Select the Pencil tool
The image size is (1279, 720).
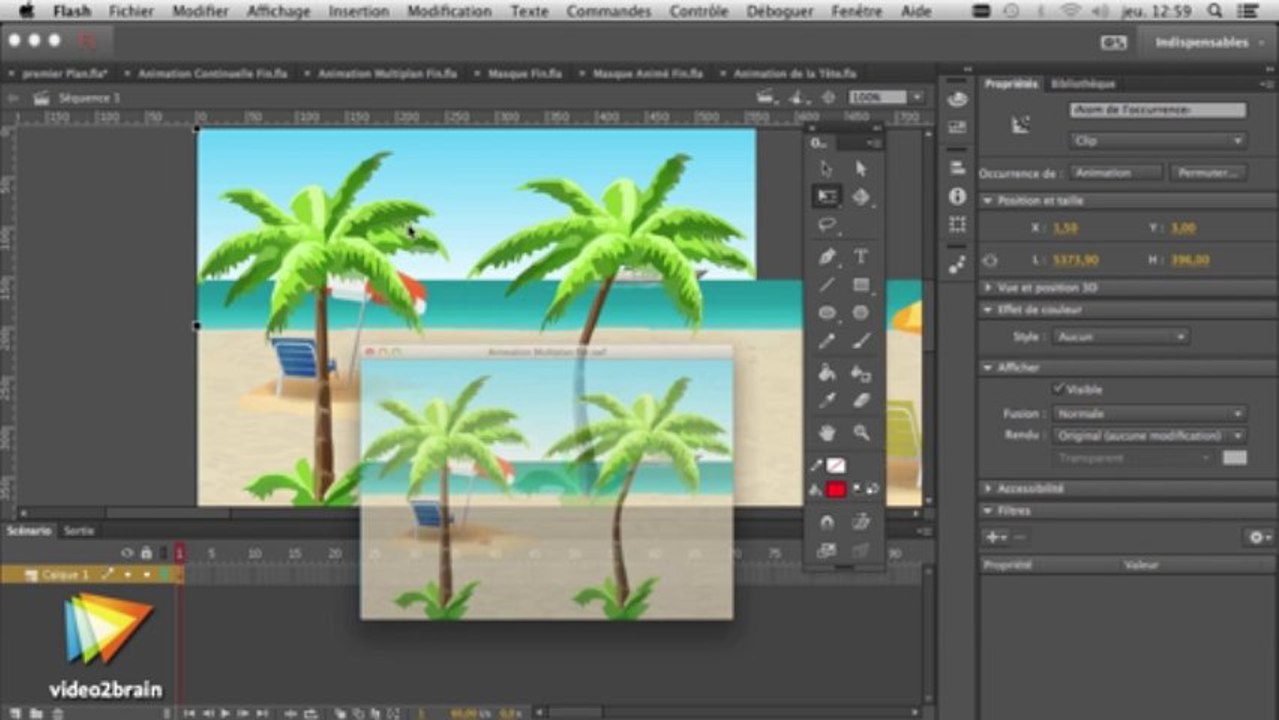coord(826,341)
